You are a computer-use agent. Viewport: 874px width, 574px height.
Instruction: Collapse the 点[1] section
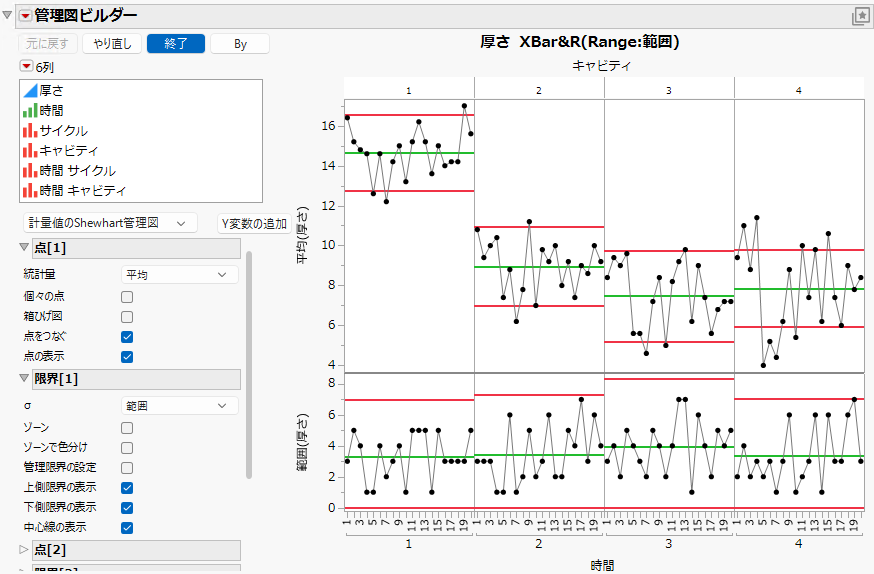point(24,247)
